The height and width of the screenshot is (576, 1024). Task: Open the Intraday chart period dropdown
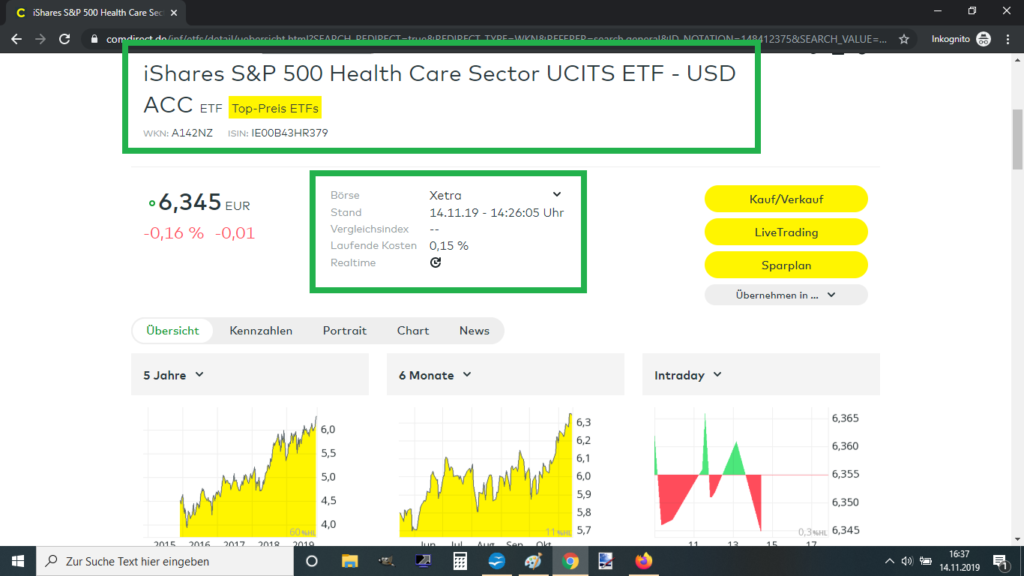point(688,375)
